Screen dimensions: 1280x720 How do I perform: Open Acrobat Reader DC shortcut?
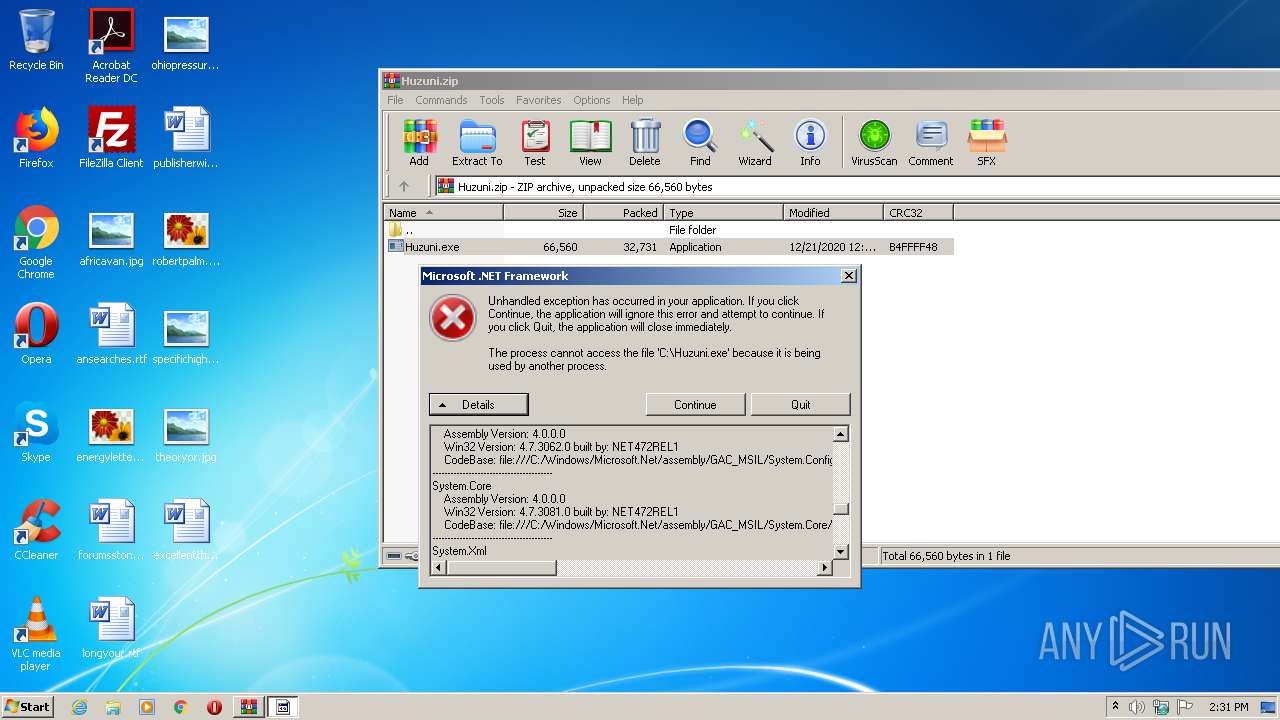click(111, 46)
